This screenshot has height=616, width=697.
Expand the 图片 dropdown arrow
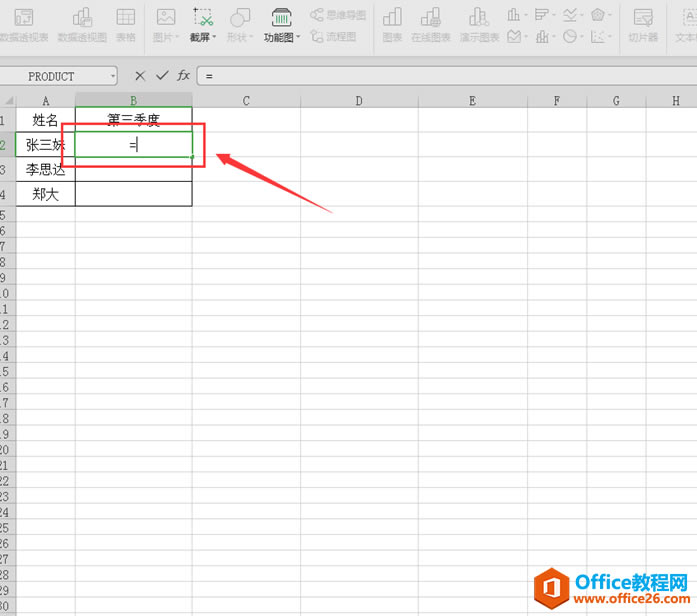[177, 37]
